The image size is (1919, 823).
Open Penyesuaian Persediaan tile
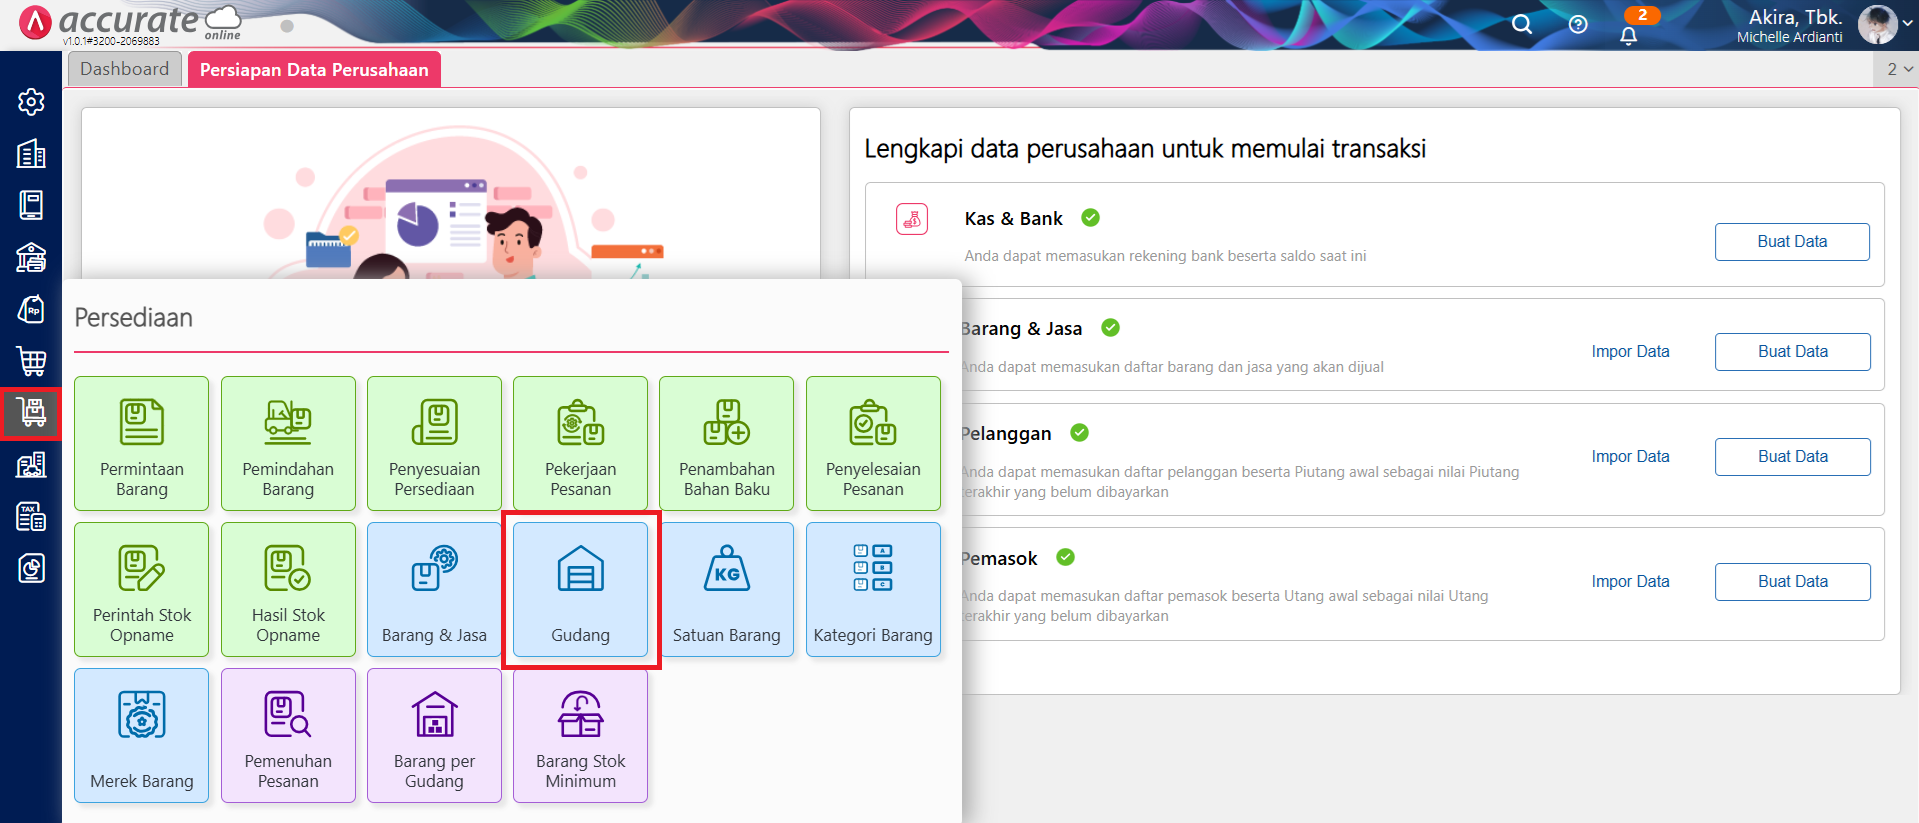tap(434, 443)
